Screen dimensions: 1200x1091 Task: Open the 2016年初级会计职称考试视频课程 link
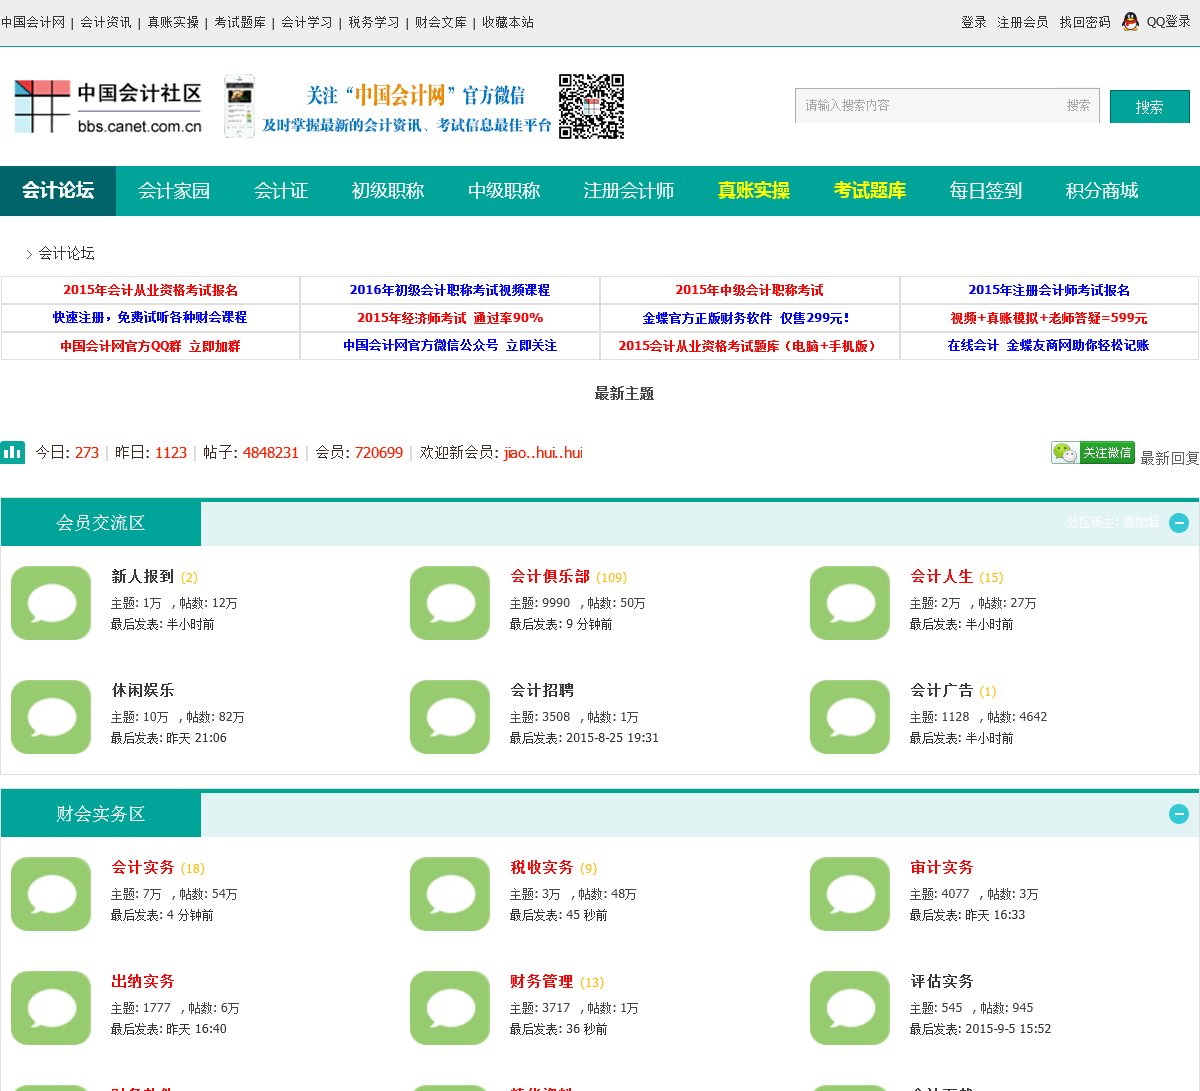coord(450,290)
